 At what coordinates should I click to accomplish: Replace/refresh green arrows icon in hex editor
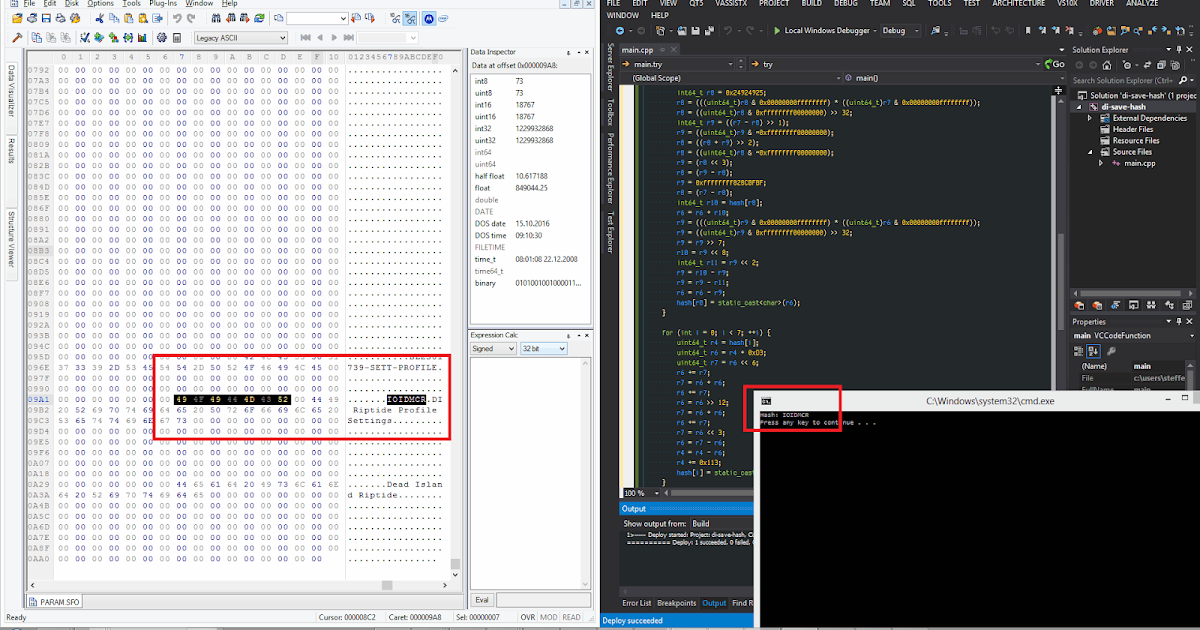click(259, 18)
